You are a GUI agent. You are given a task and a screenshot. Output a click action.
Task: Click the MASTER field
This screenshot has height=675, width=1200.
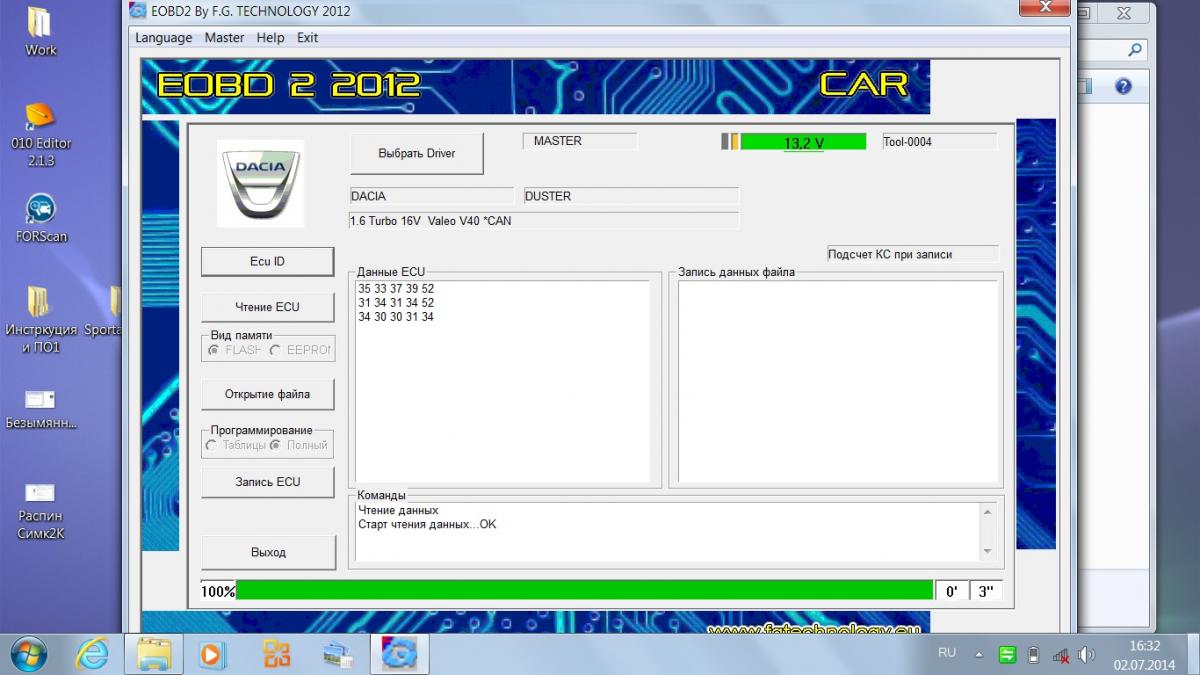point(579,141)
